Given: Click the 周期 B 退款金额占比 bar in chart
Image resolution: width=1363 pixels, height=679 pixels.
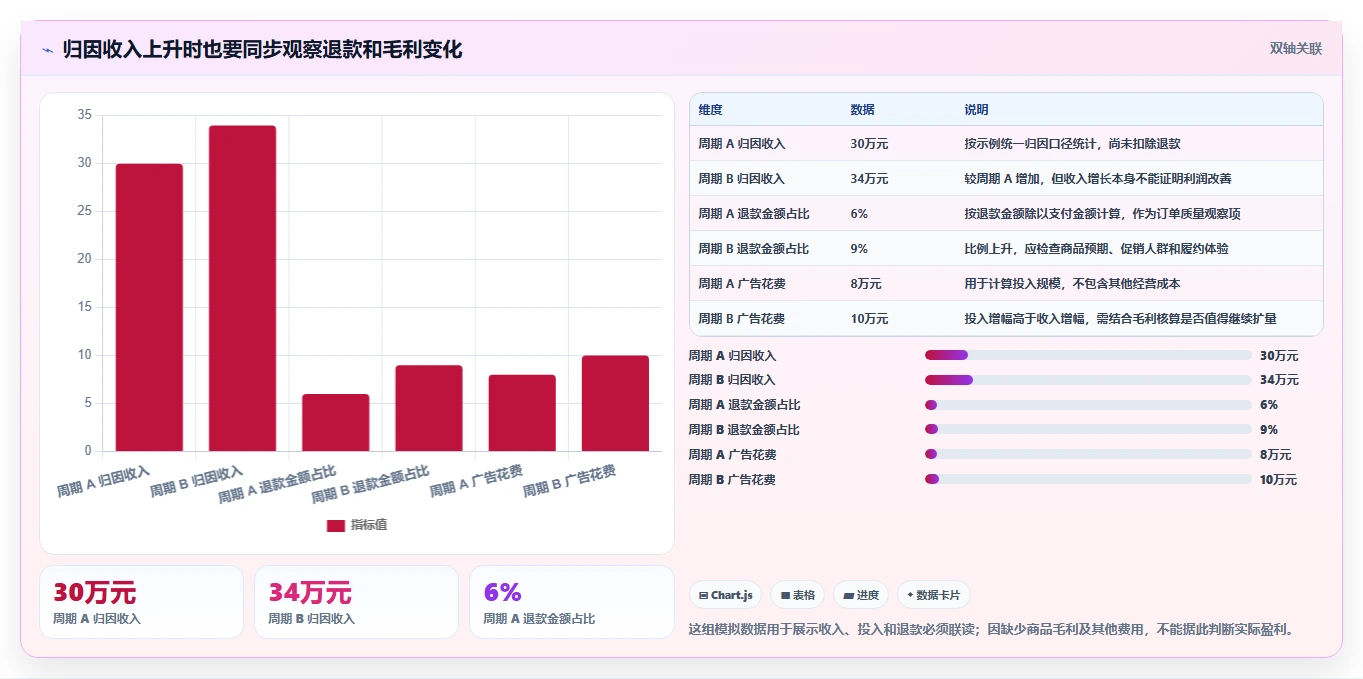Looking at the screenshot, I should (x=429, y=408).
